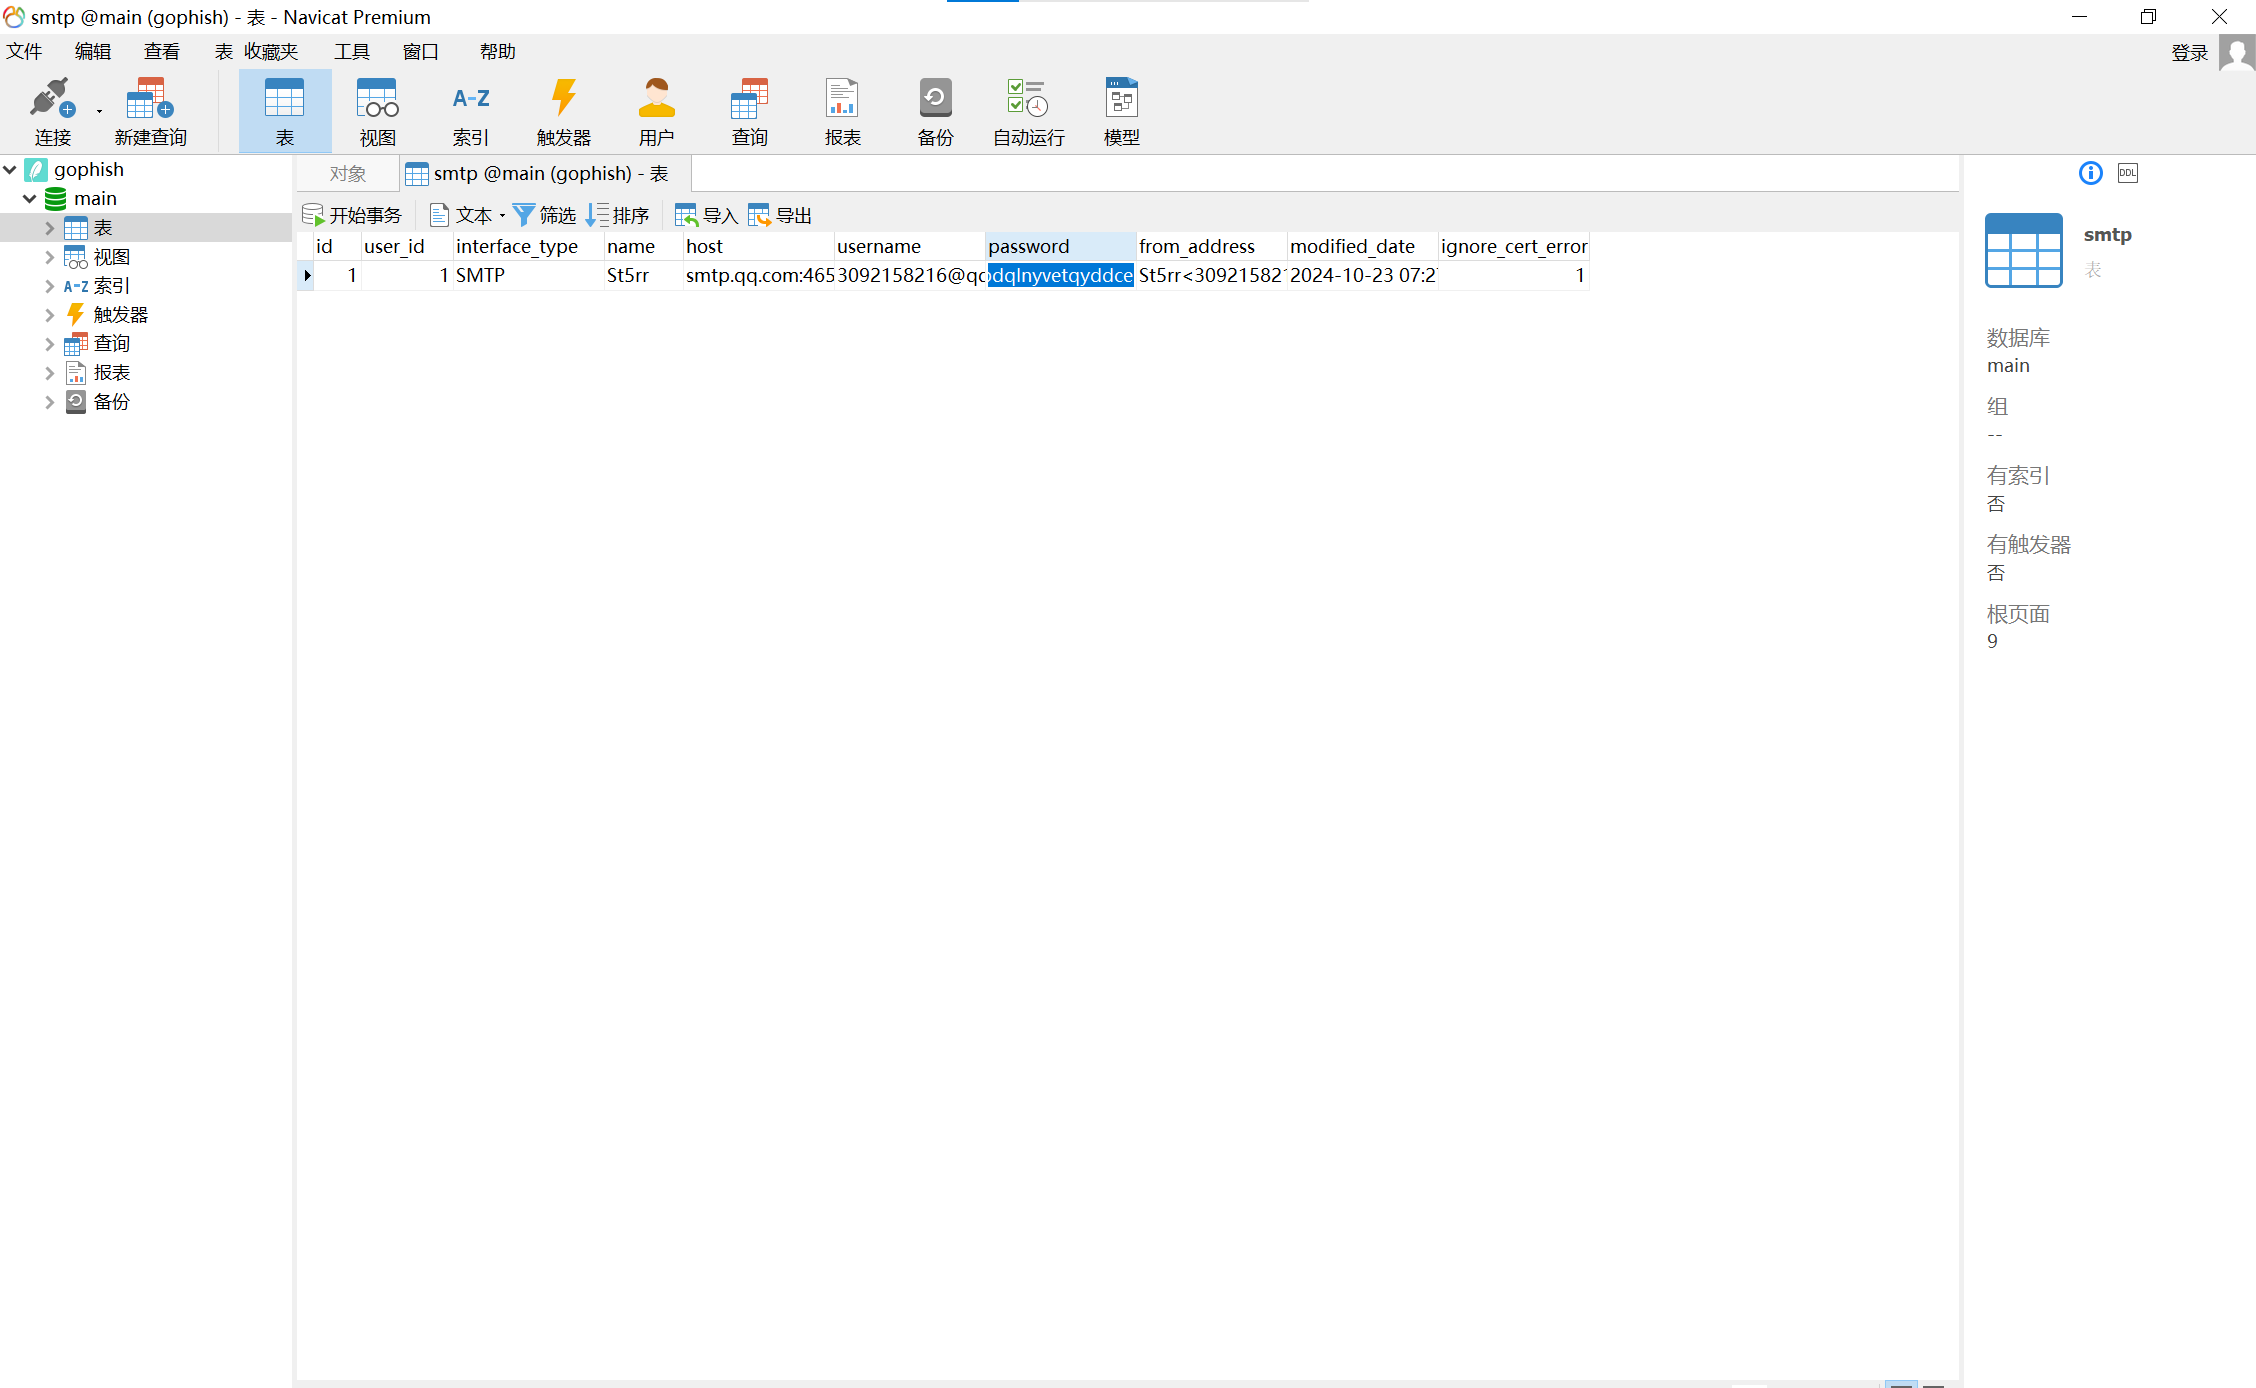
Task: Click the interface_type column header
Action: tap(528, 246)
